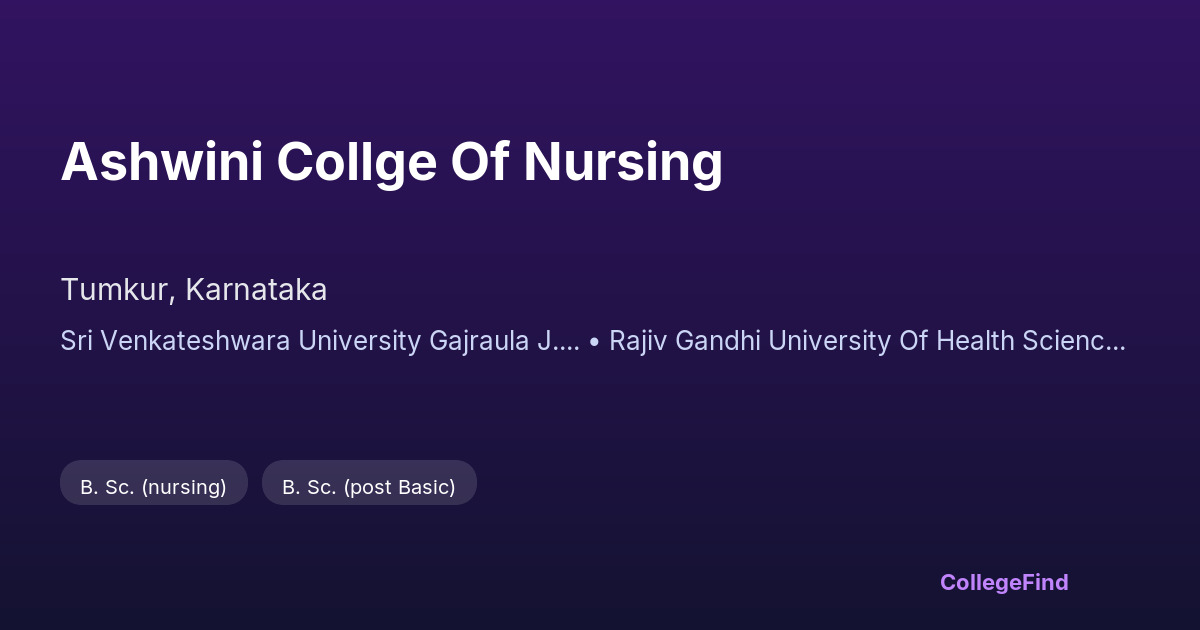Click the bullet separator between universities
1200x630 pixels.
pyautogui.click(x=594, y=342)
